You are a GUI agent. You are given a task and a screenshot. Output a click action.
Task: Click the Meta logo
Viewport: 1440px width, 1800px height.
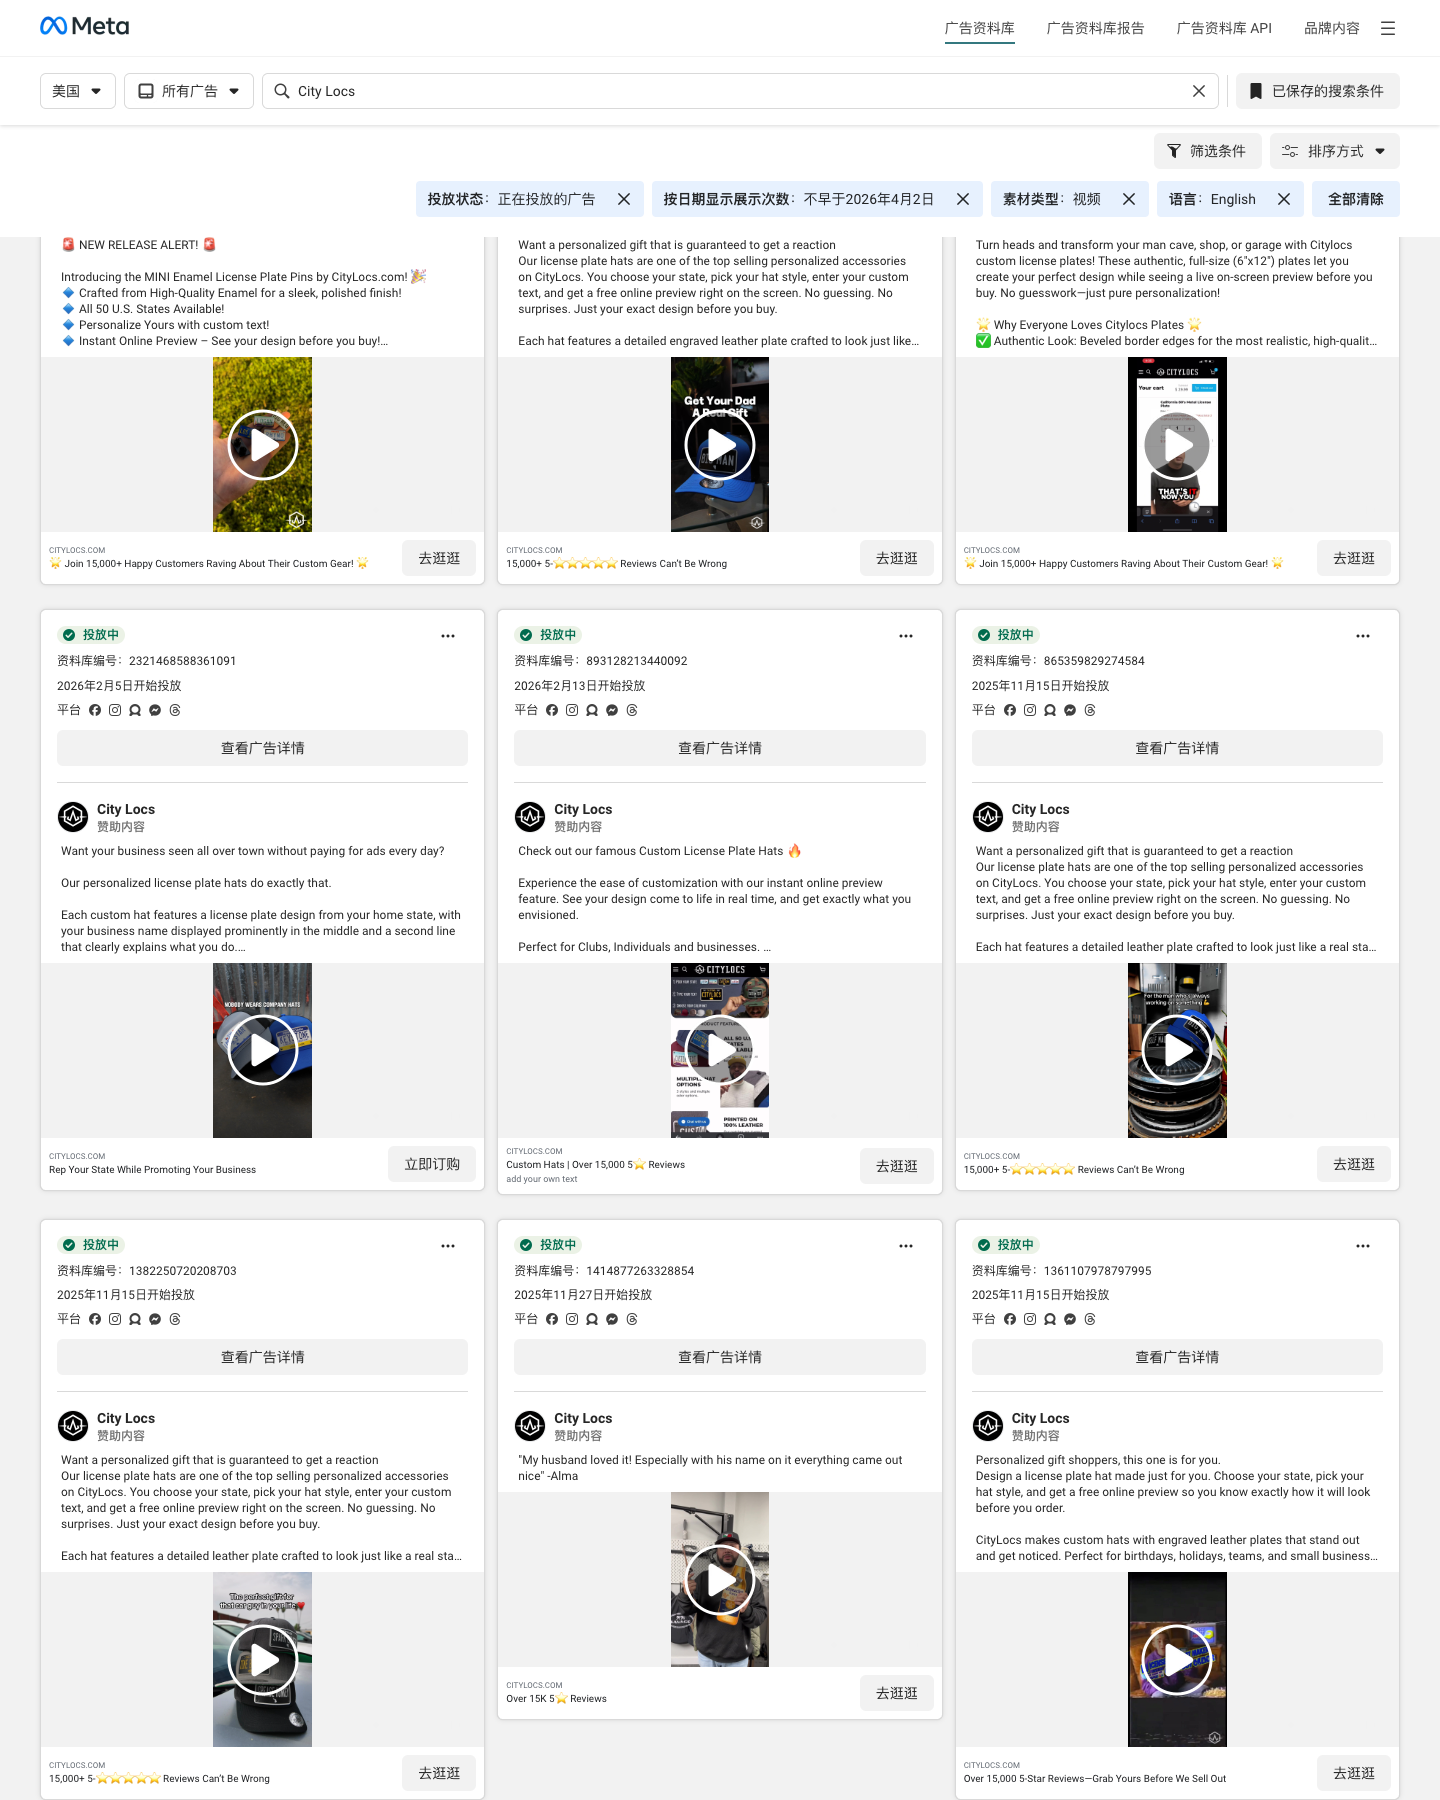(85, 27)
